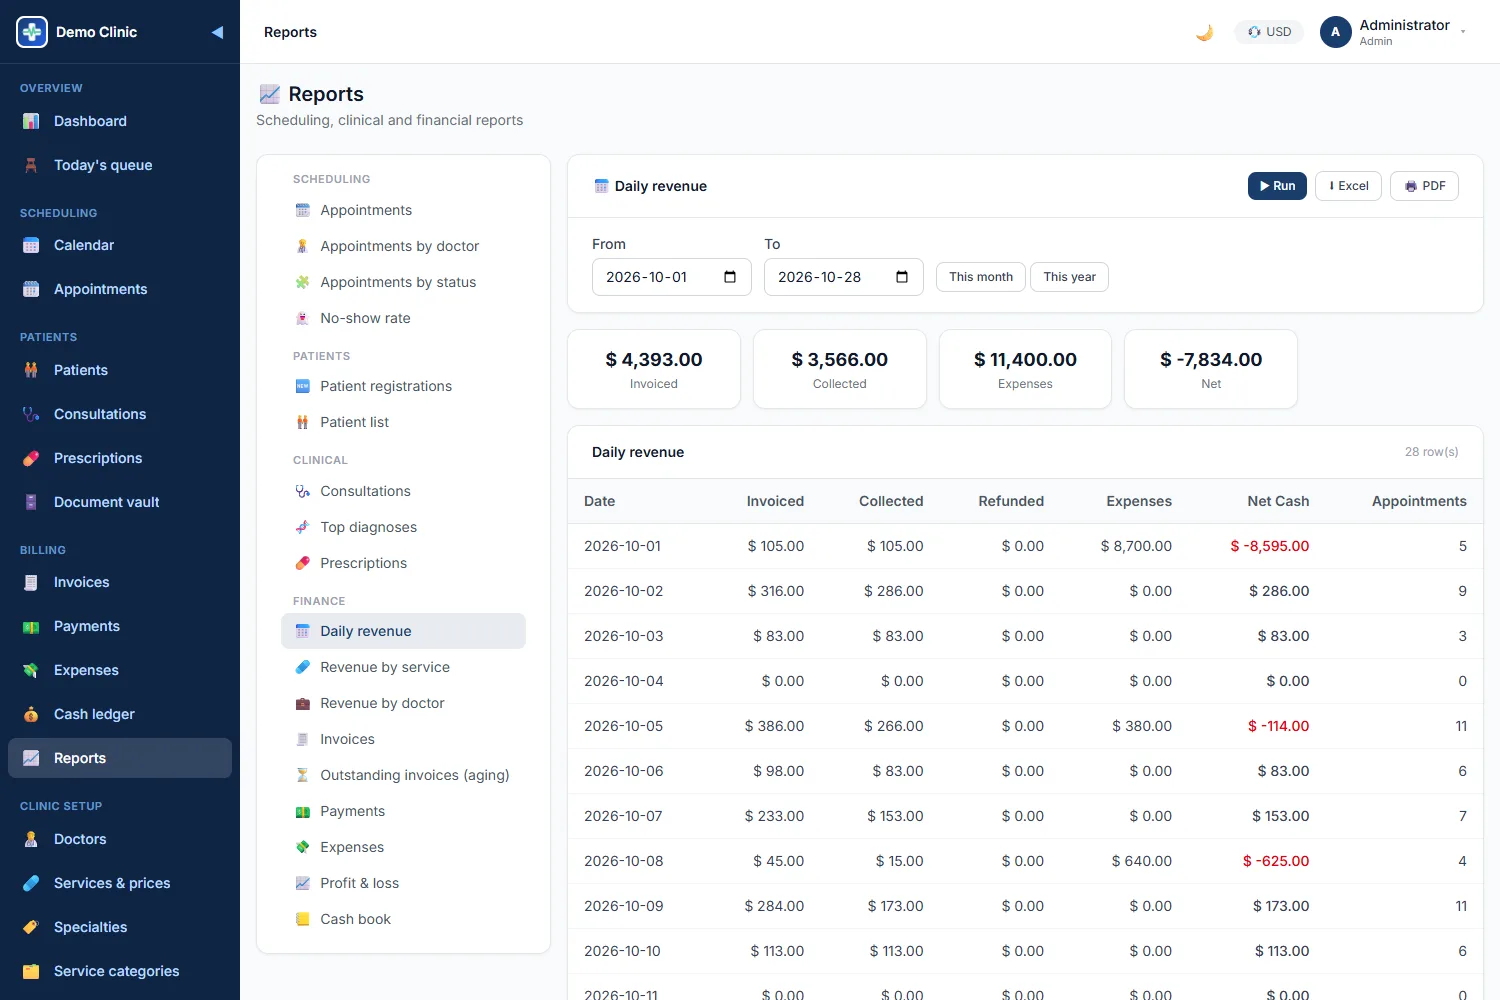Open the Appointments scheduling report

[x=403, y=210]
